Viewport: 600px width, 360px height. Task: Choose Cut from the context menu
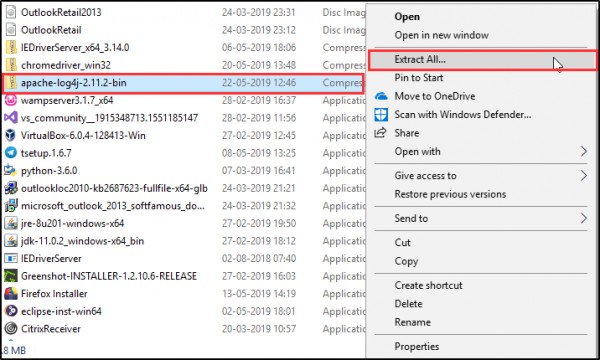point(403,243)
